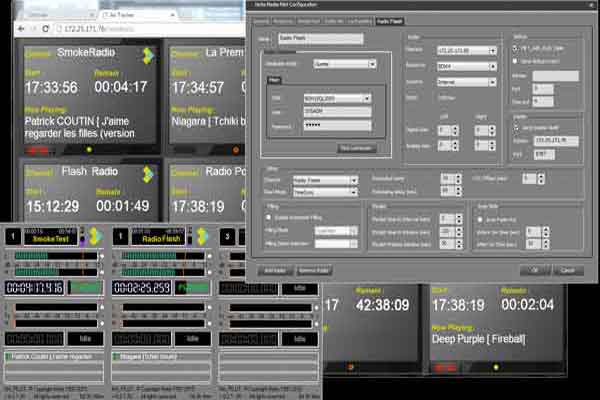Image resolution: width=600 pixels, height=400 pixels.
Task: Click the SmokeRadio channel title
Action: pos(86,52)
